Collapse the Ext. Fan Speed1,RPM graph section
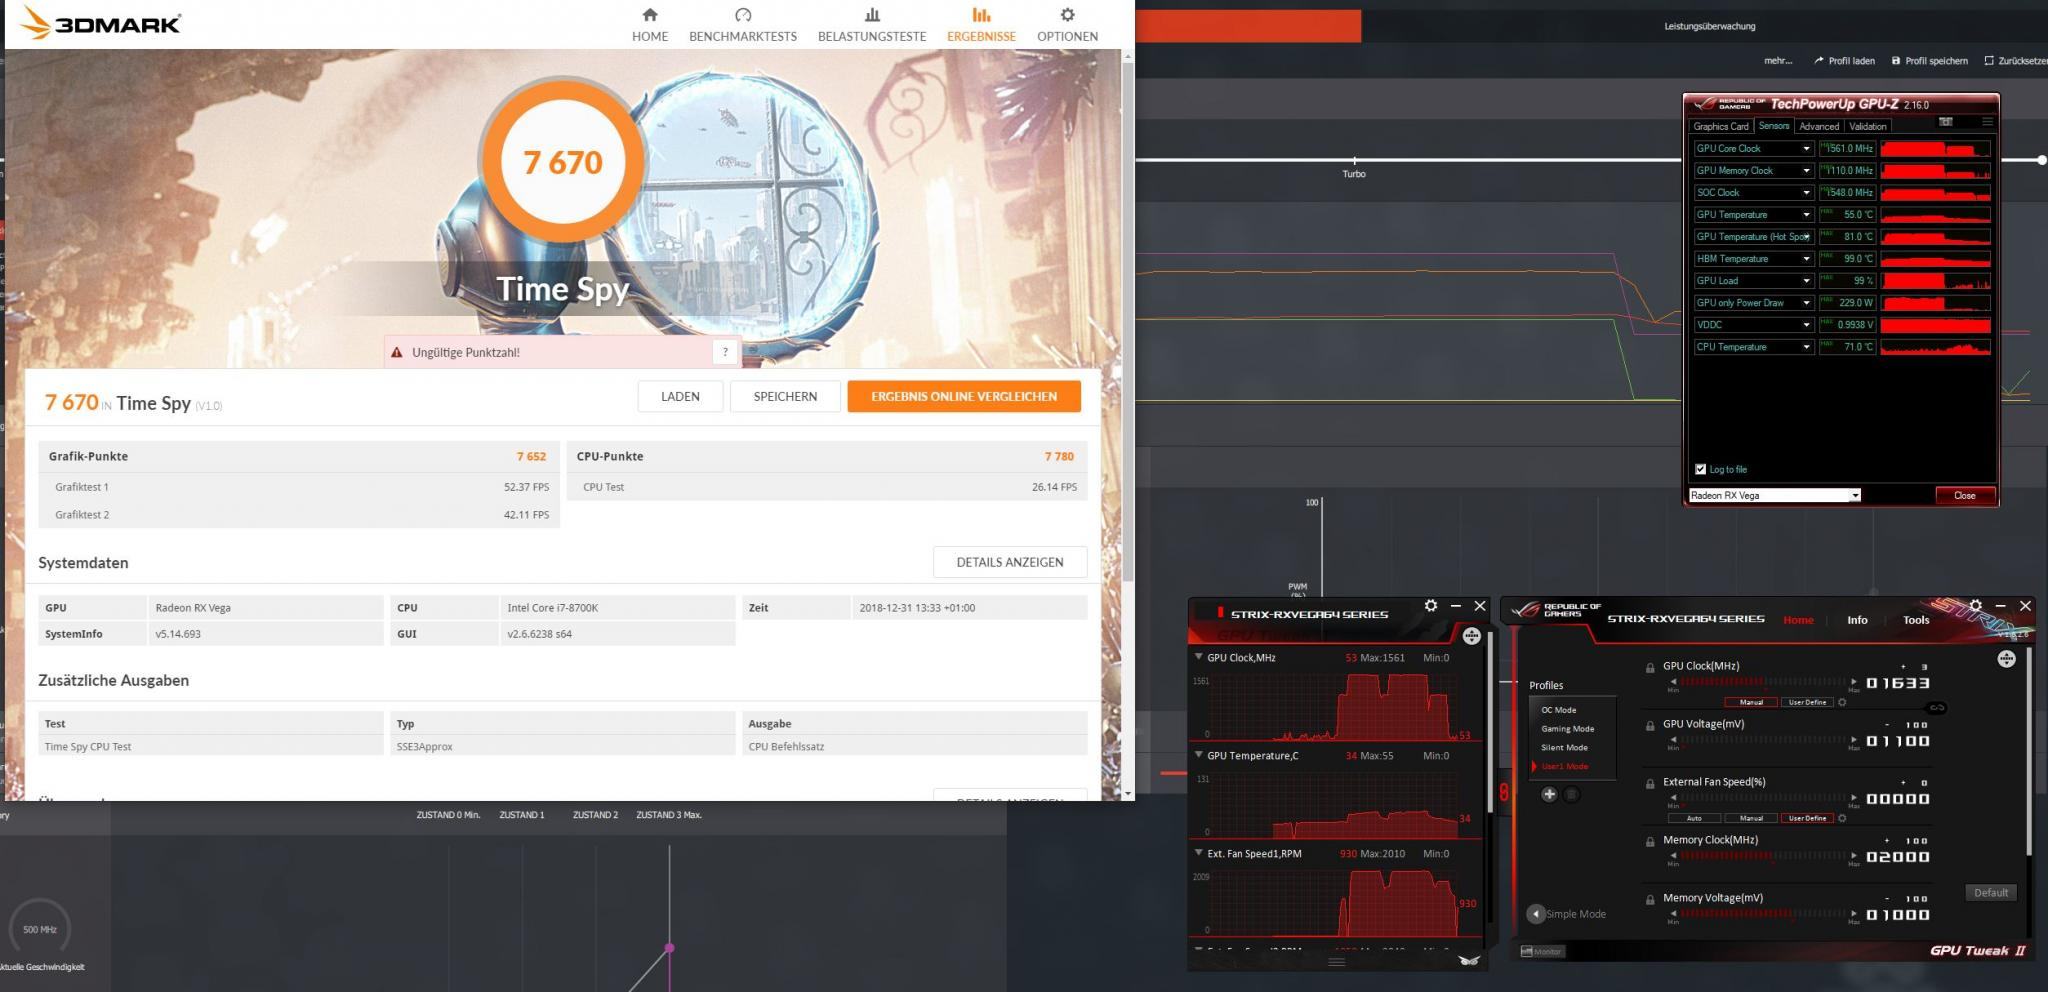 coord(1198,853)
